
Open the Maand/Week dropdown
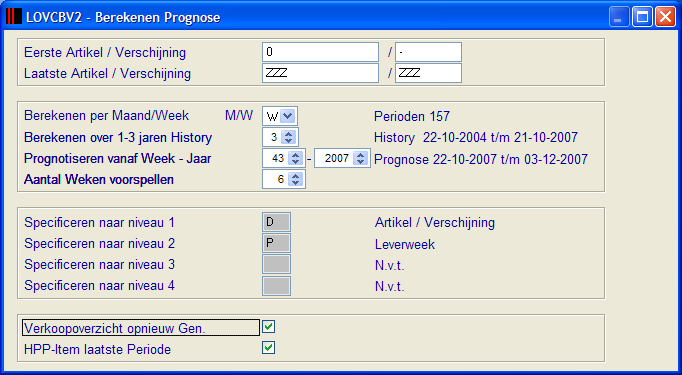pyautogui.click(x=288, y=116)
